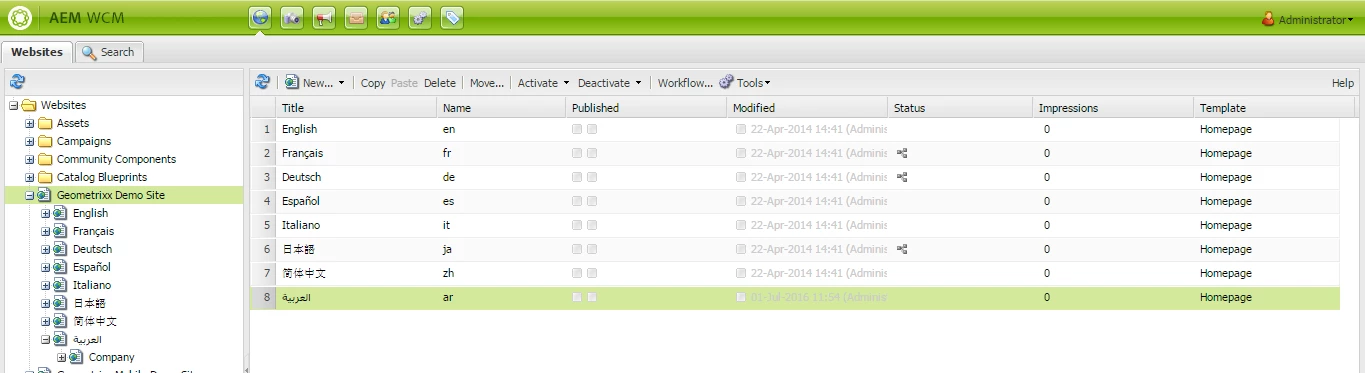Collapse the Websites root node
Image resolution: width=1365 pixels, height=373 pixels.
[x=13, y=105]
